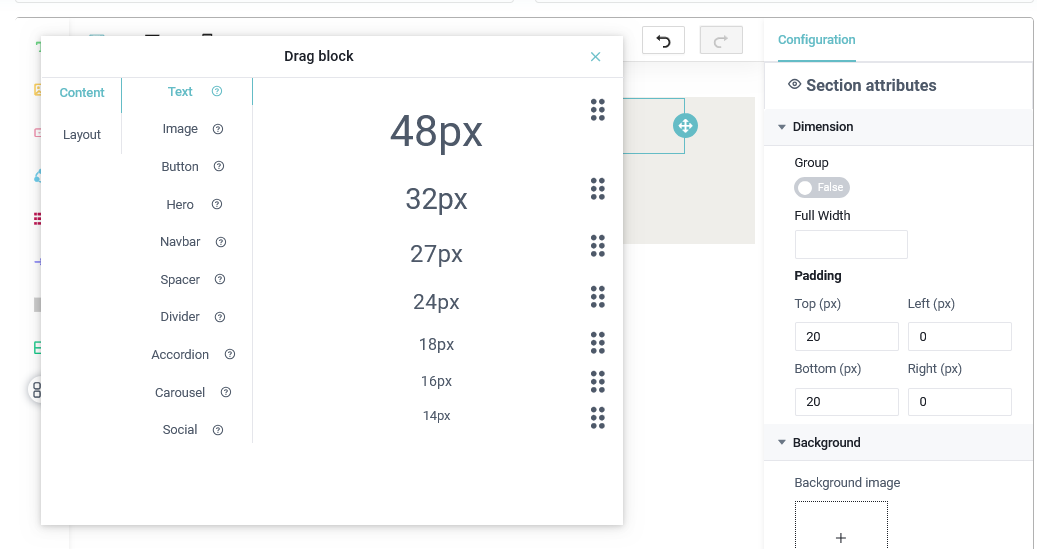
Task: Close the Drag block dialog
Action: pyautogui.click(x=596, y=57)
